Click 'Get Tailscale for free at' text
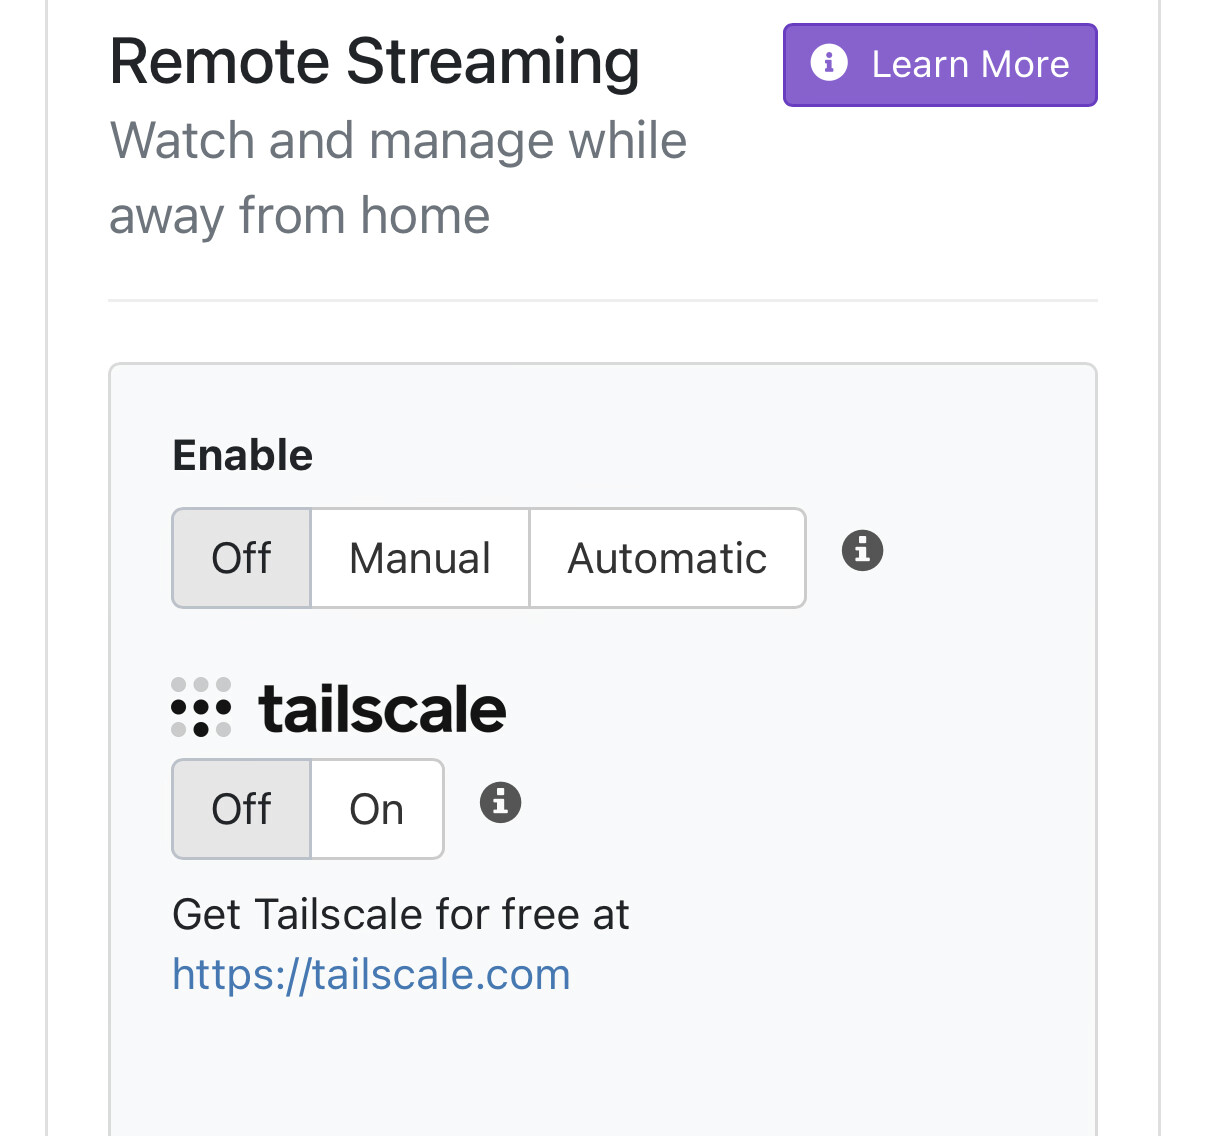Viewport: 1206px width, 1136px height. (401, 914)
